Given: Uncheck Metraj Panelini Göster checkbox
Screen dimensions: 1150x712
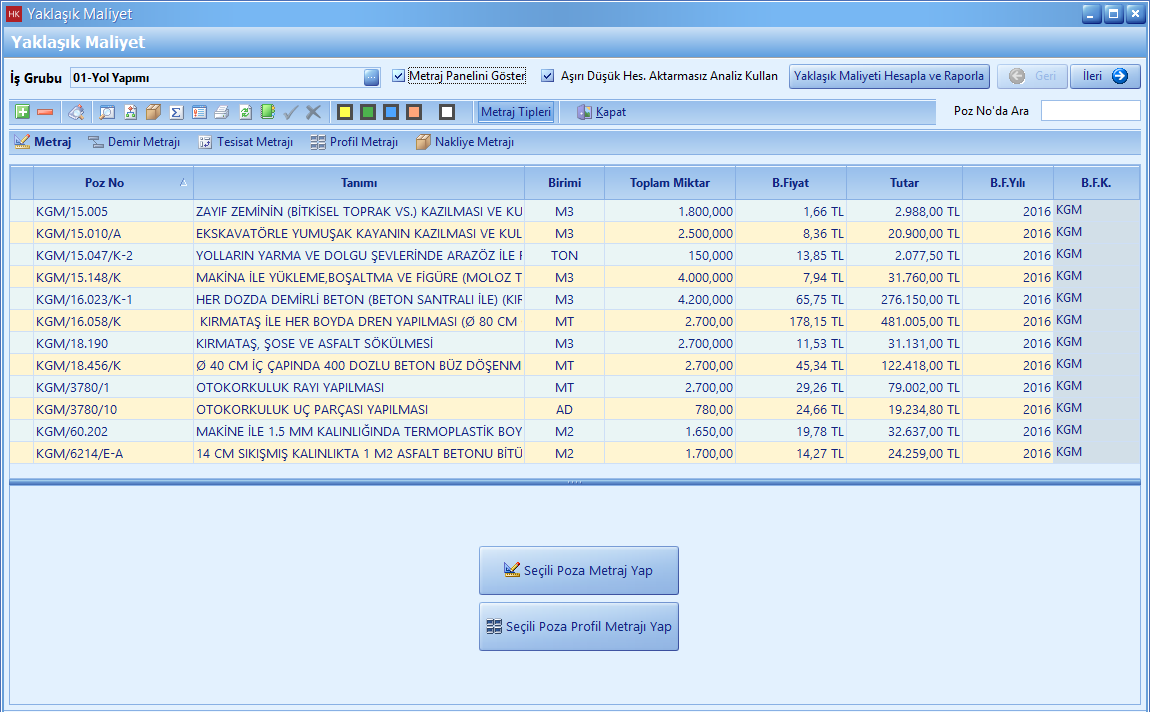Looking at the screenshot, I should [399, 76].
